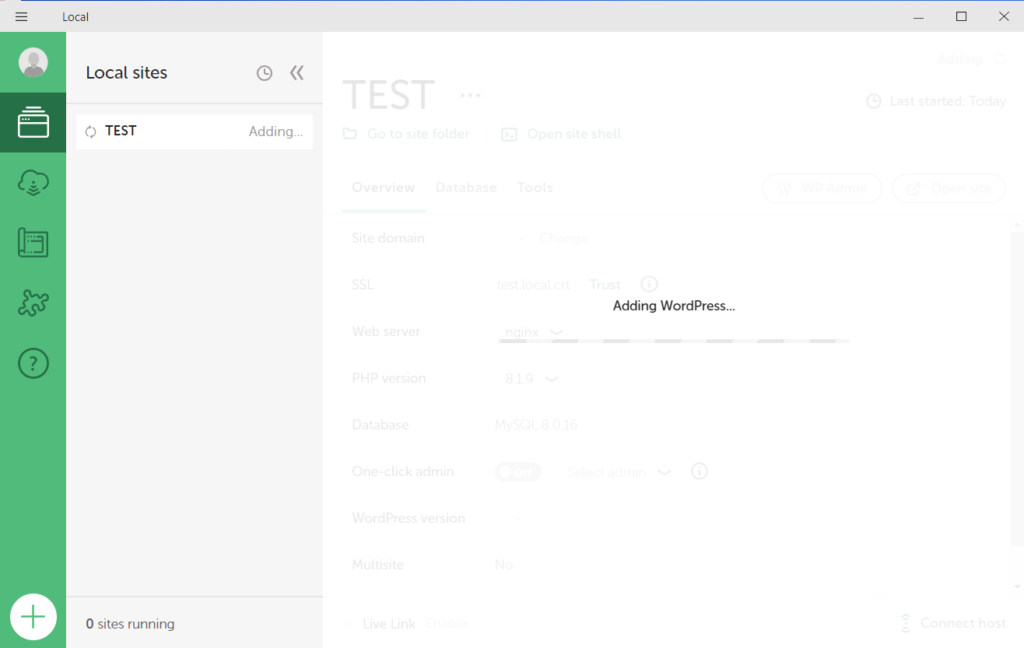The width and height of the screenshot is (1024, 648).
Task: Expand the Web server nginx dropdown
Action: [x=534, y=332]
